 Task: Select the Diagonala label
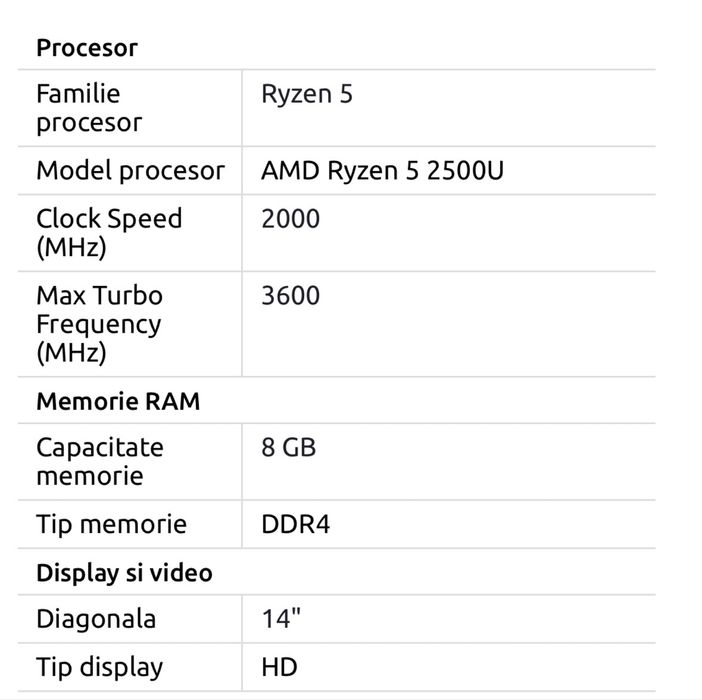point(96,619)
